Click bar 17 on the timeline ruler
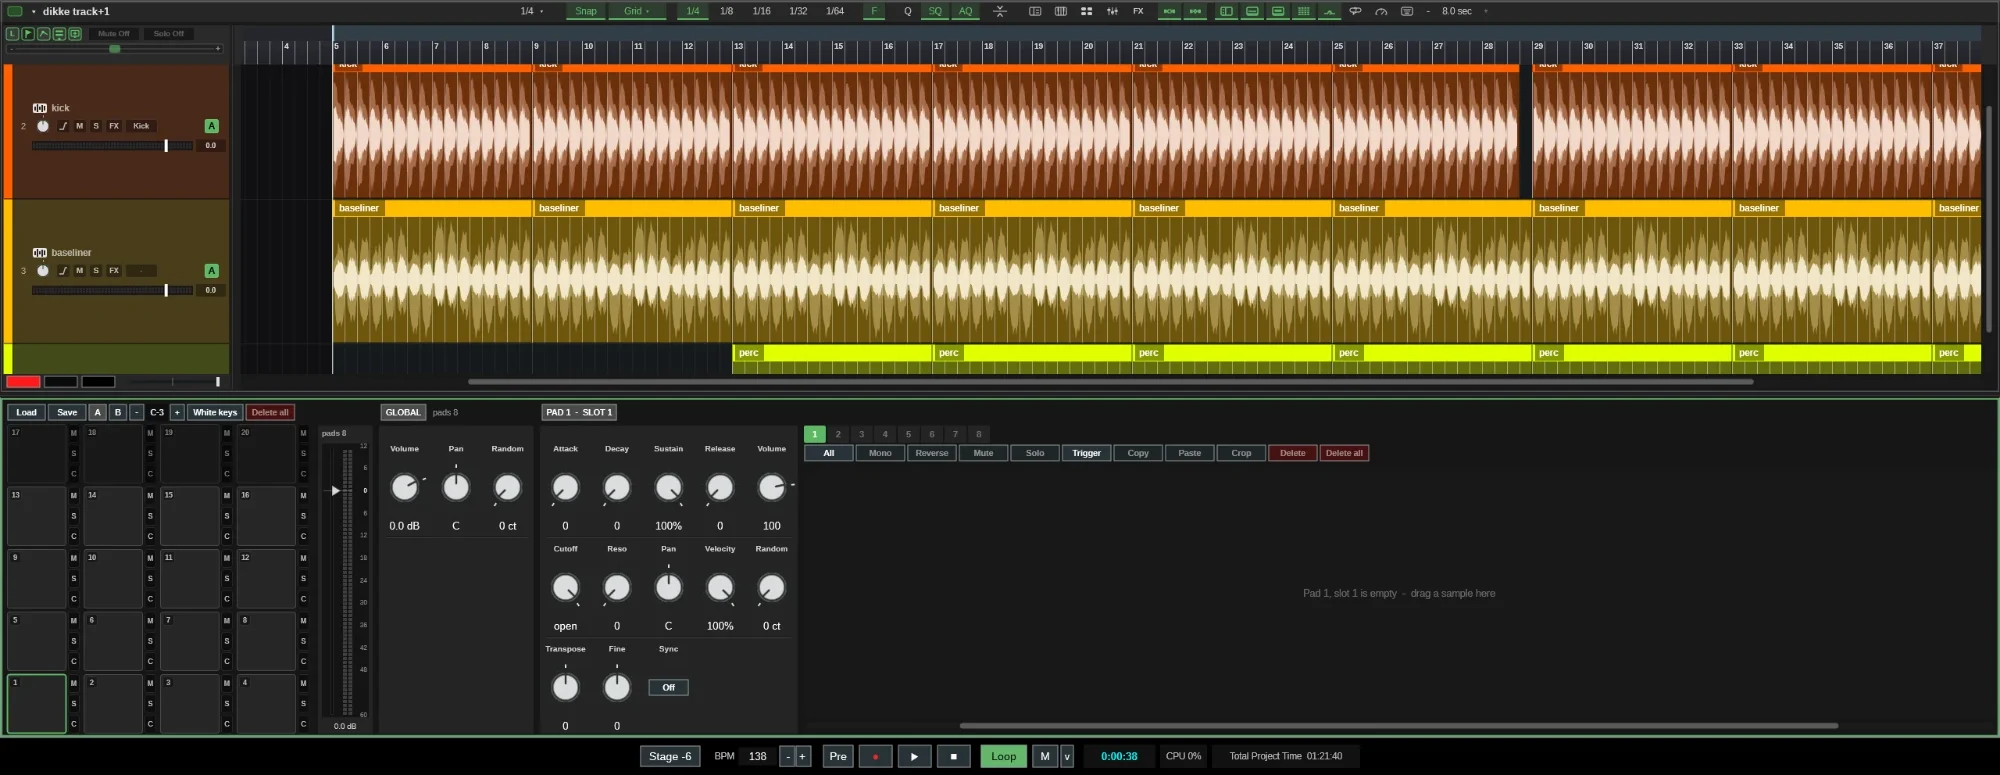2000x775 pixels. click(938, 46)
